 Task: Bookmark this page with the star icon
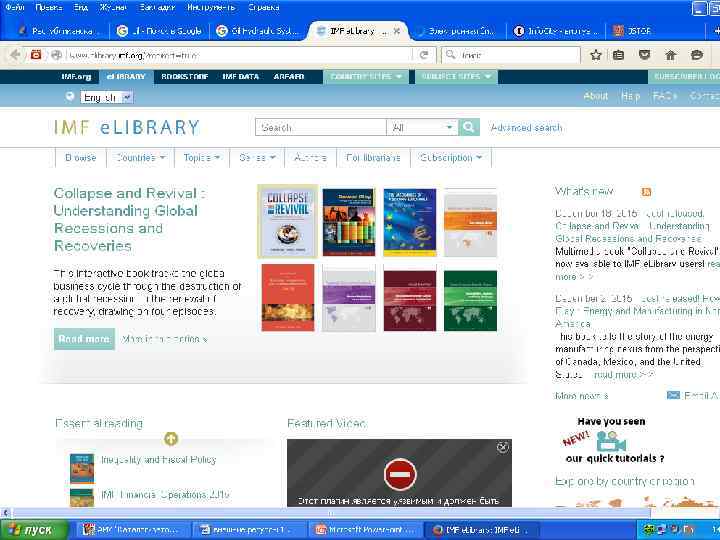pos(596,55)
